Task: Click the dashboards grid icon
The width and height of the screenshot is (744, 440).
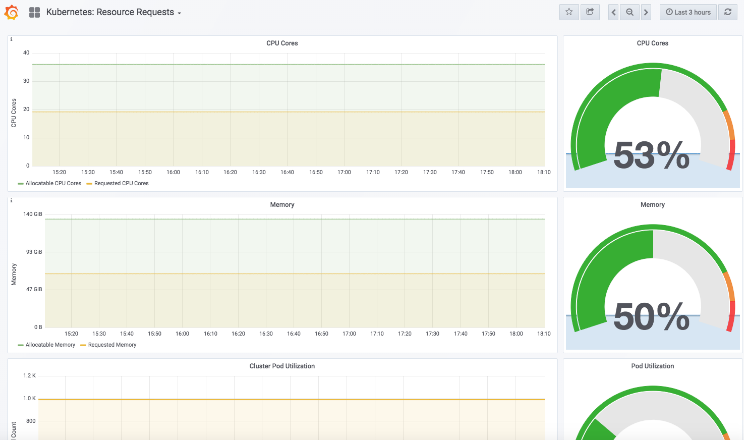Action: point(34,12)
